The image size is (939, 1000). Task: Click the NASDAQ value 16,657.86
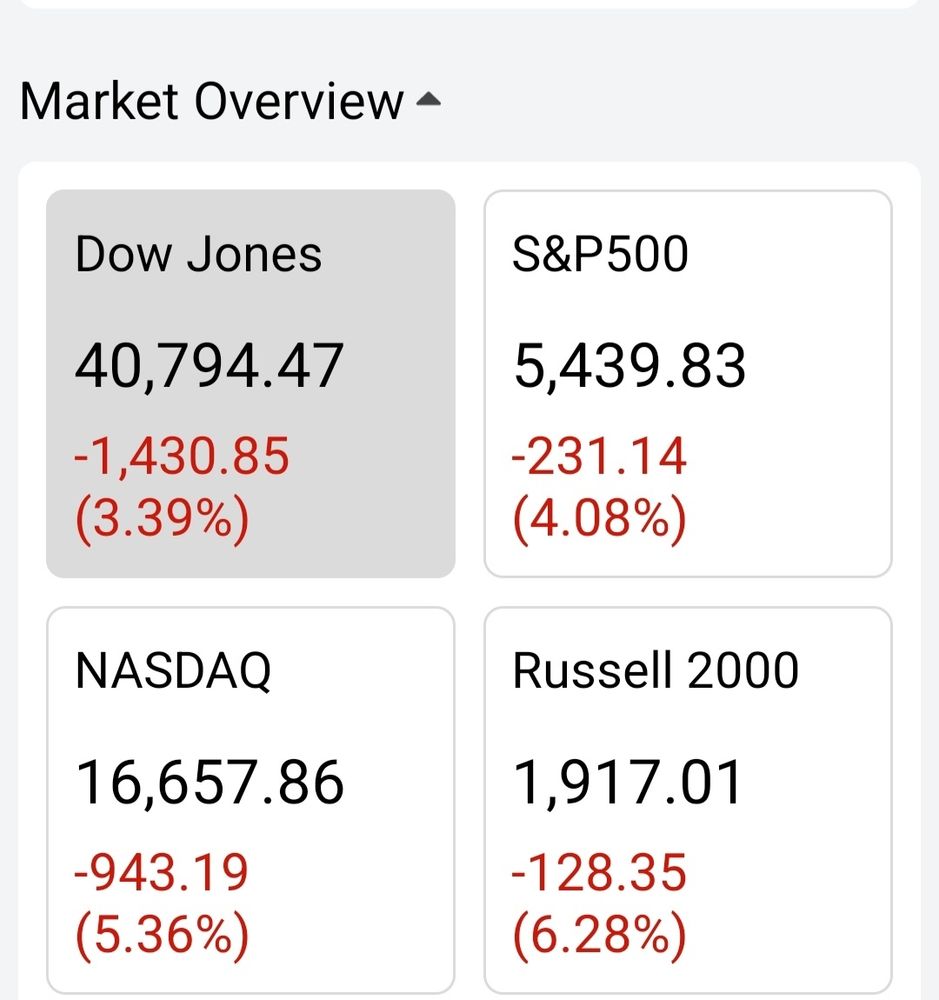tap(210, 783)
